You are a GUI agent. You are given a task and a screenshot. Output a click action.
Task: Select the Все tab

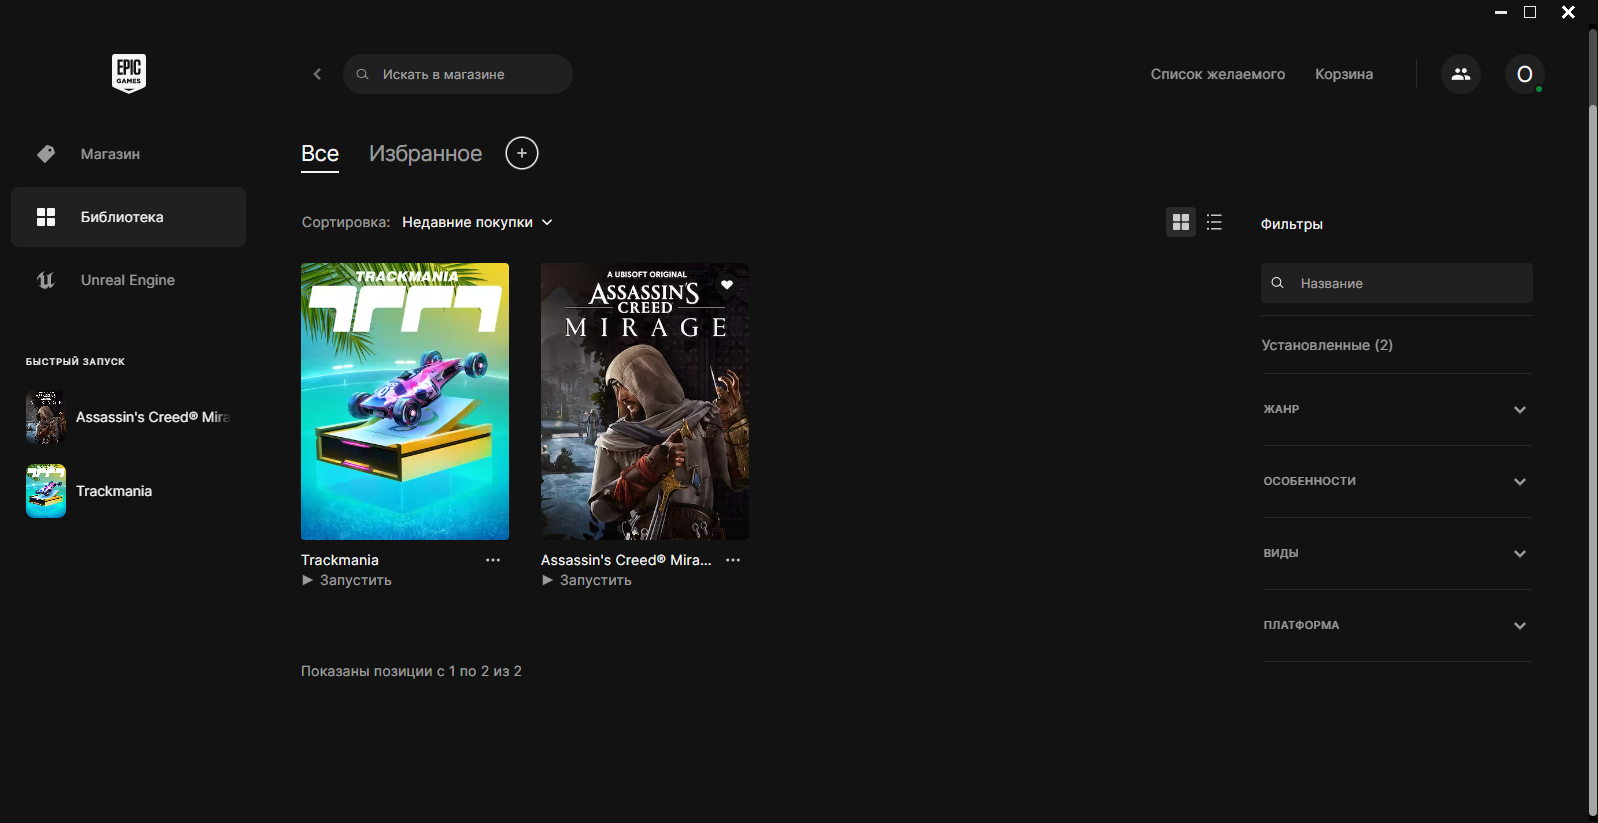click(x=320, y=154)
